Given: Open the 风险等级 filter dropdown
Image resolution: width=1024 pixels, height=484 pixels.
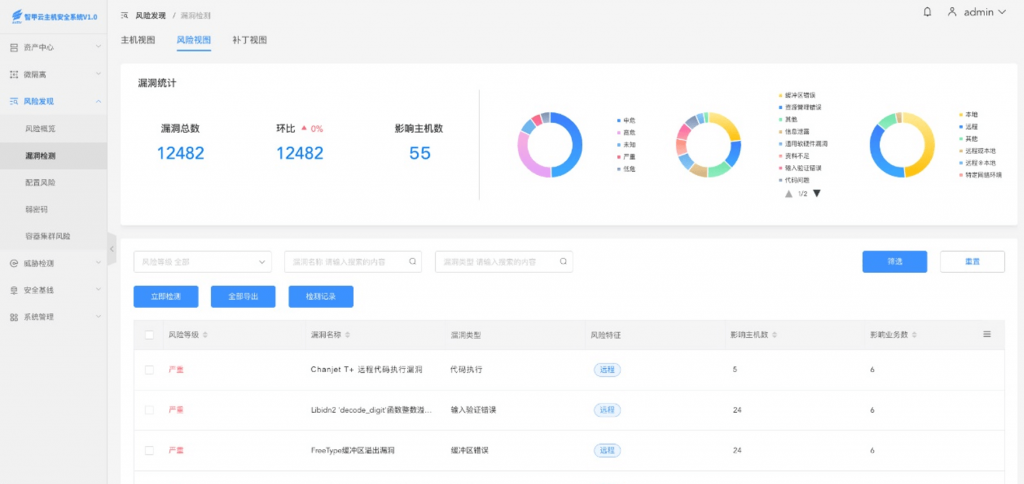Looking at the screenshot, I should tap(203, 262).
